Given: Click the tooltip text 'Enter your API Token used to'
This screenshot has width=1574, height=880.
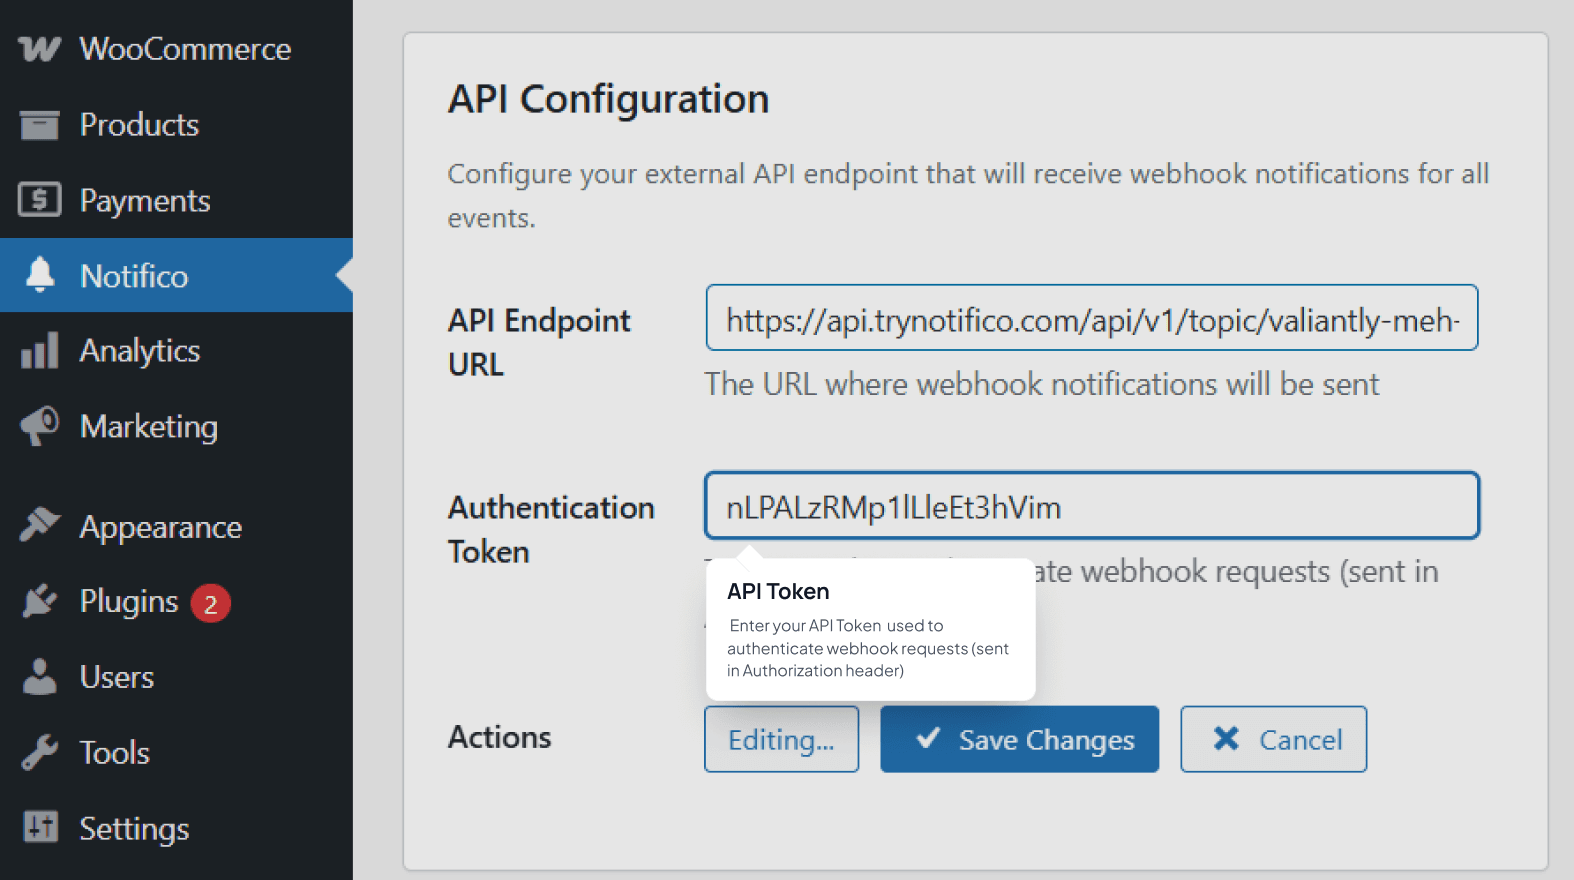Looking at the screenshot, I should tap(836, 626).
